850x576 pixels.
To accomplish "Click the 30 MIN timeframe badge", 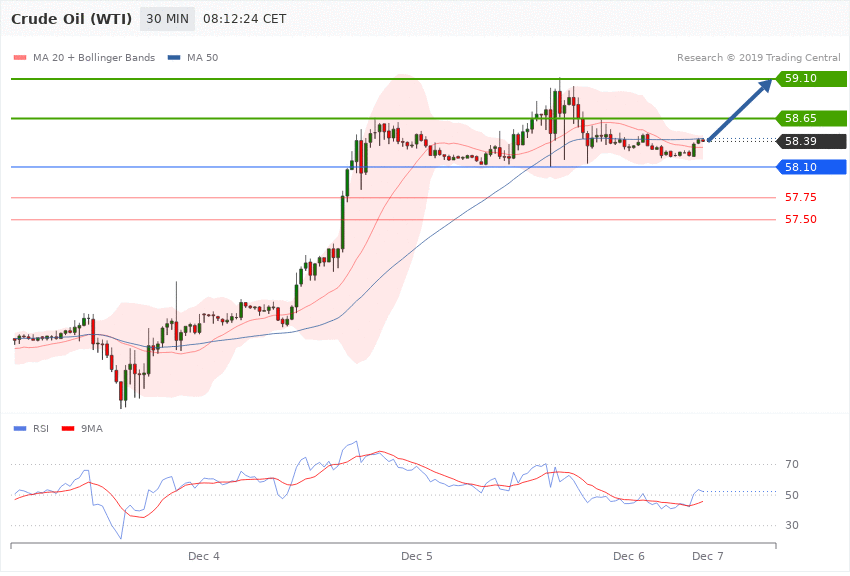I will click(168, 19).
